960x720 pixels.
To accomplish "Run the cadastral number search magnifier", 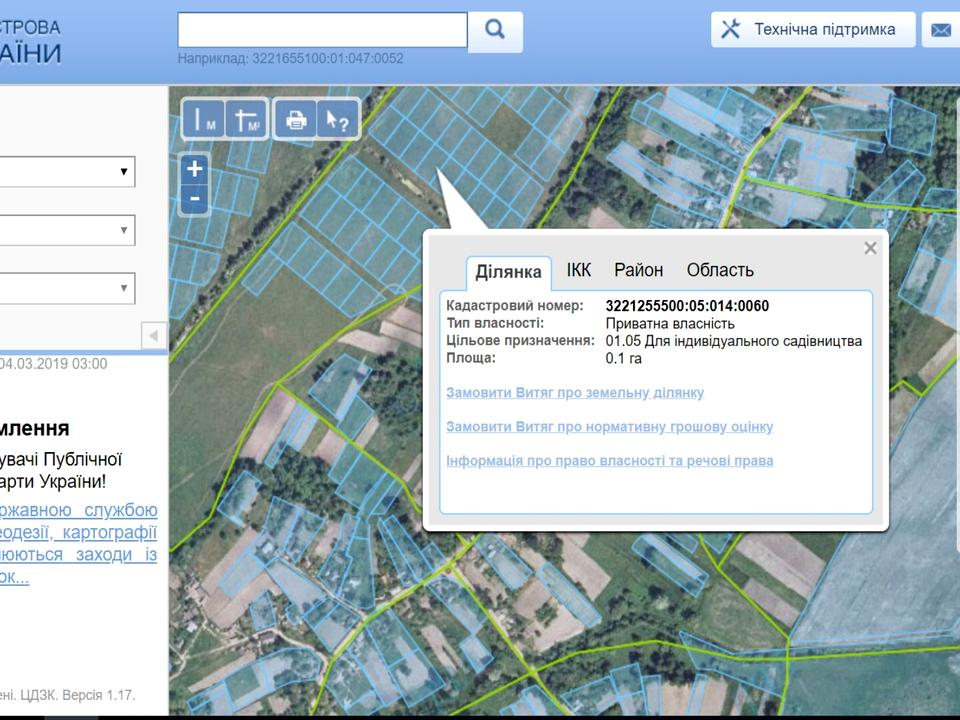I will pos(495,30).
